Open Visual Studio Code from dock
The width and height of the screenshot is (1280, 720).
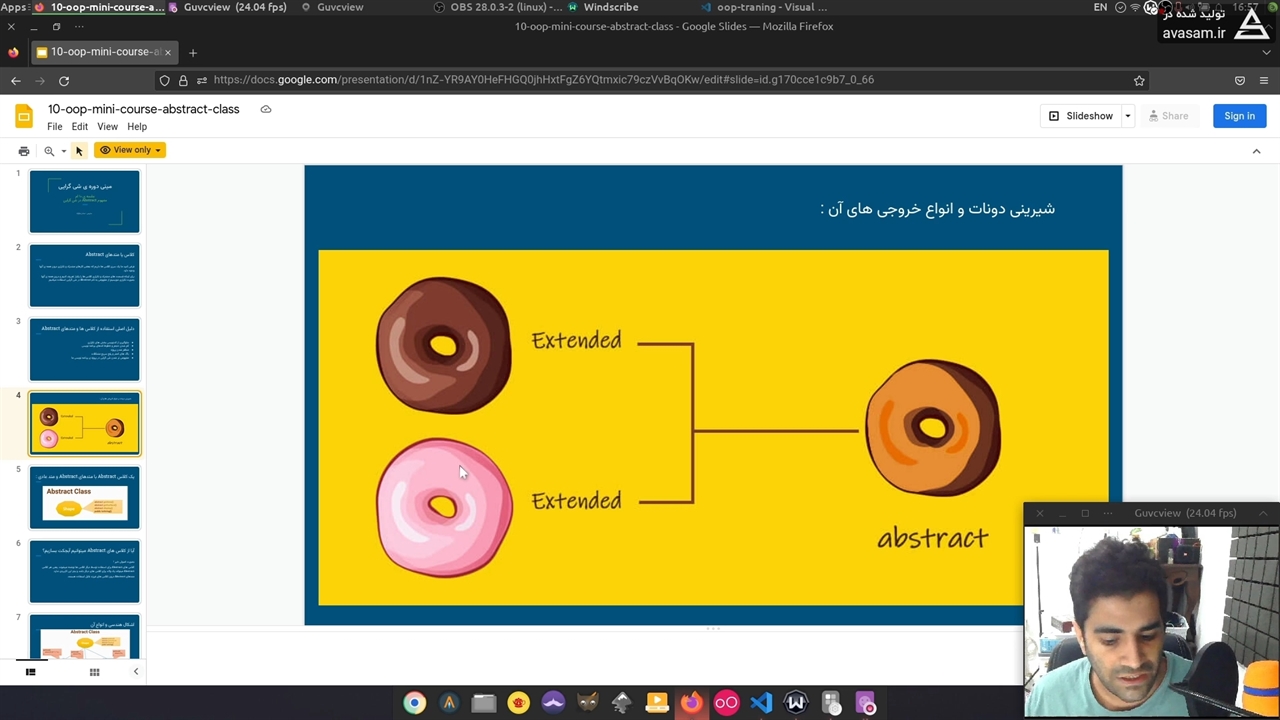(761, 703)
